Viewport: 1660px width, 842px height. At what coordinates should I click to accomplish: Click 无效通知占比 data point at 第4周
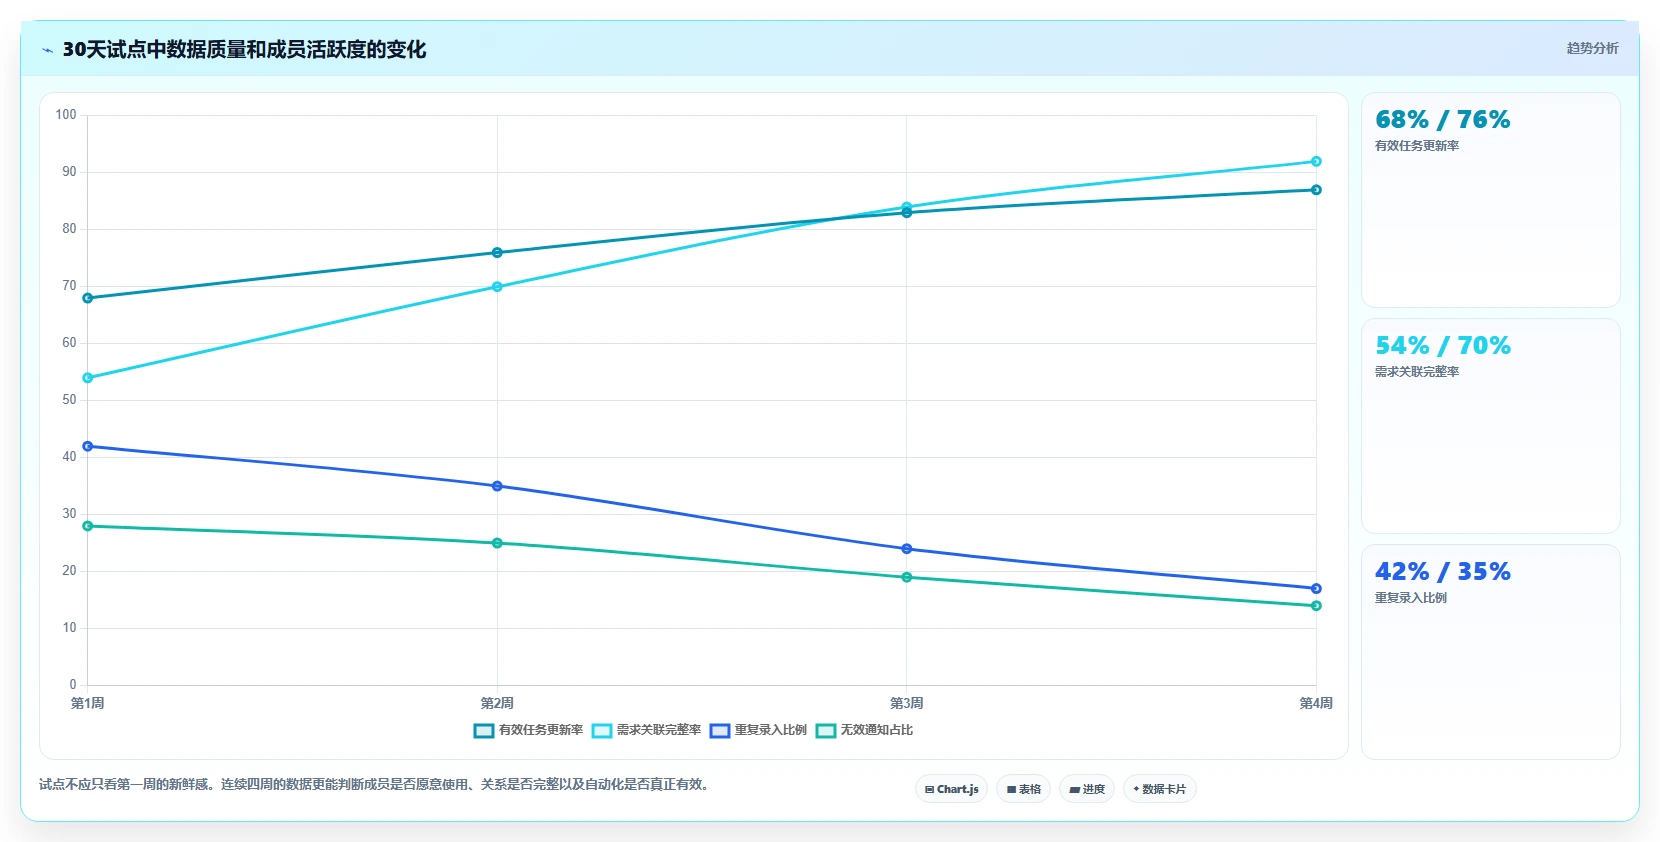[1316, 606]
